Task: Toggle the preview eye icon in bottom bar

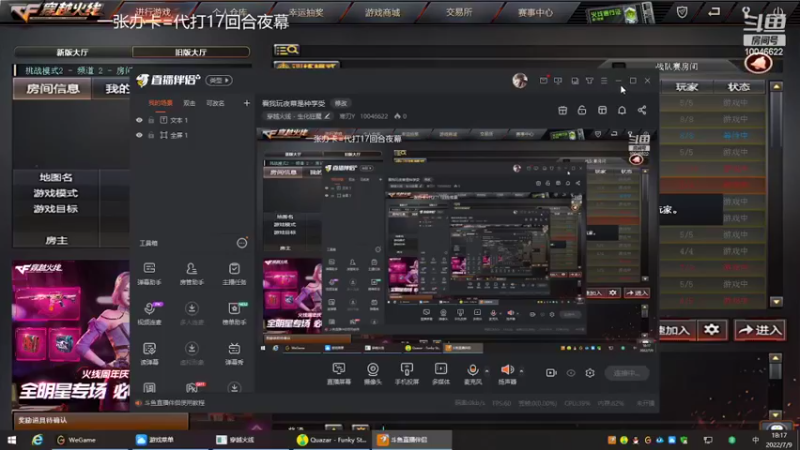Action: click(571, 373)
